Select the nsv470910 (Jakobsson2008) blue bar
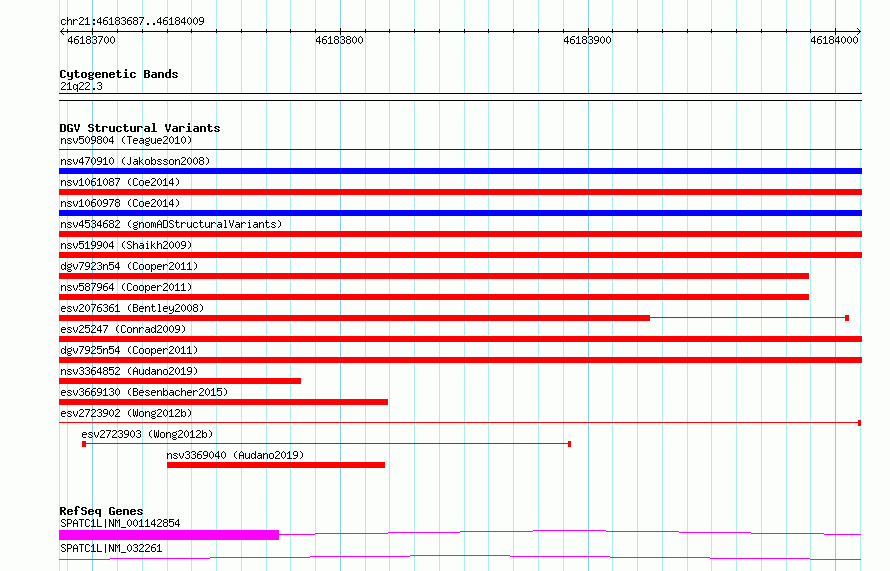The width and height of the screenshot is (890, 571). click(460, 171)
